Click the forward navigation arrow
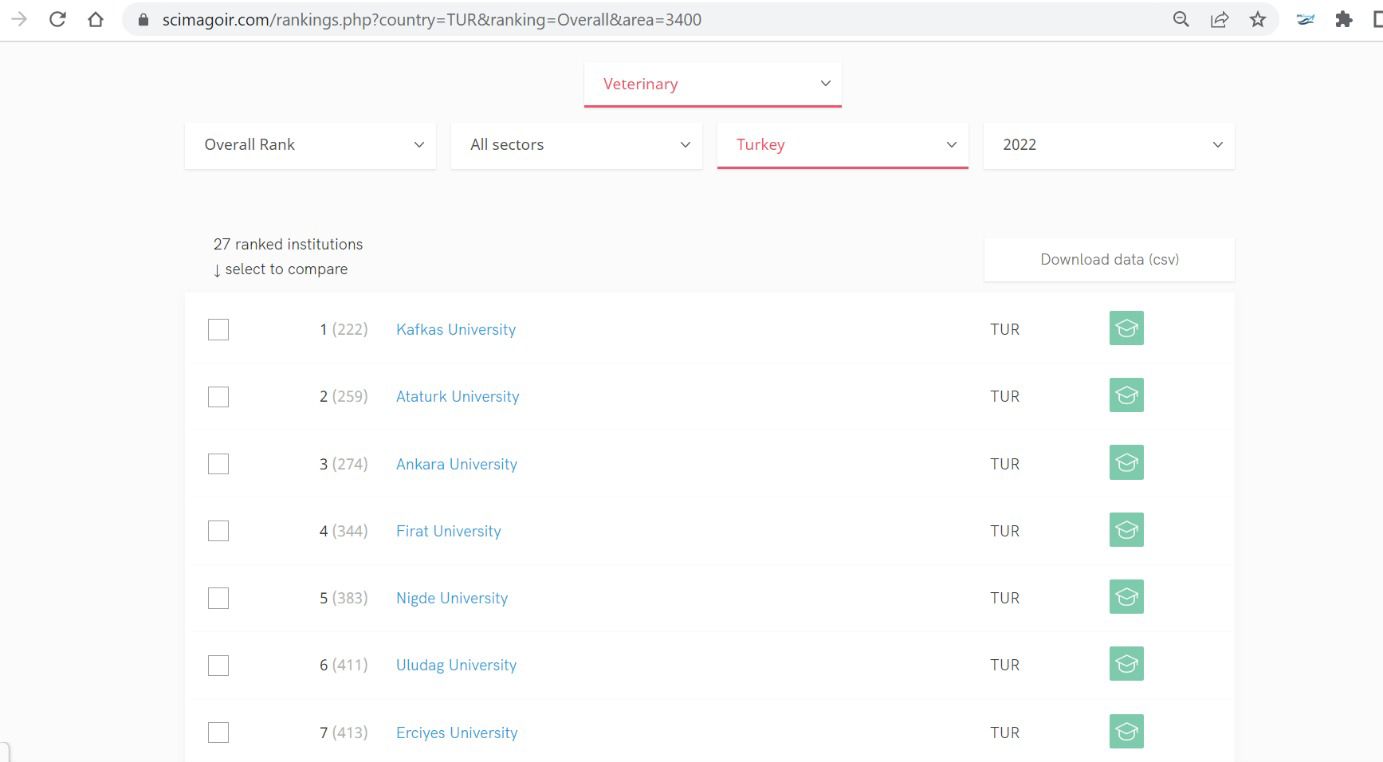 (18, 19)
